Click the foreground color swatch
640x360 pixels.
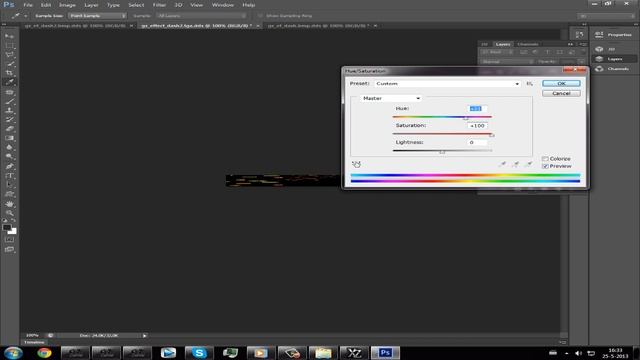pos(7,227)
